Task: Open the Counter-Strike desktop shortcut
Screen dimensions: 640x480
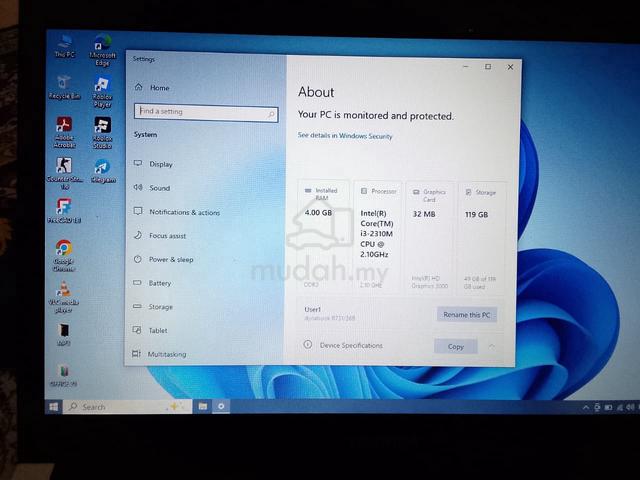Action: [x=64, y=173]
